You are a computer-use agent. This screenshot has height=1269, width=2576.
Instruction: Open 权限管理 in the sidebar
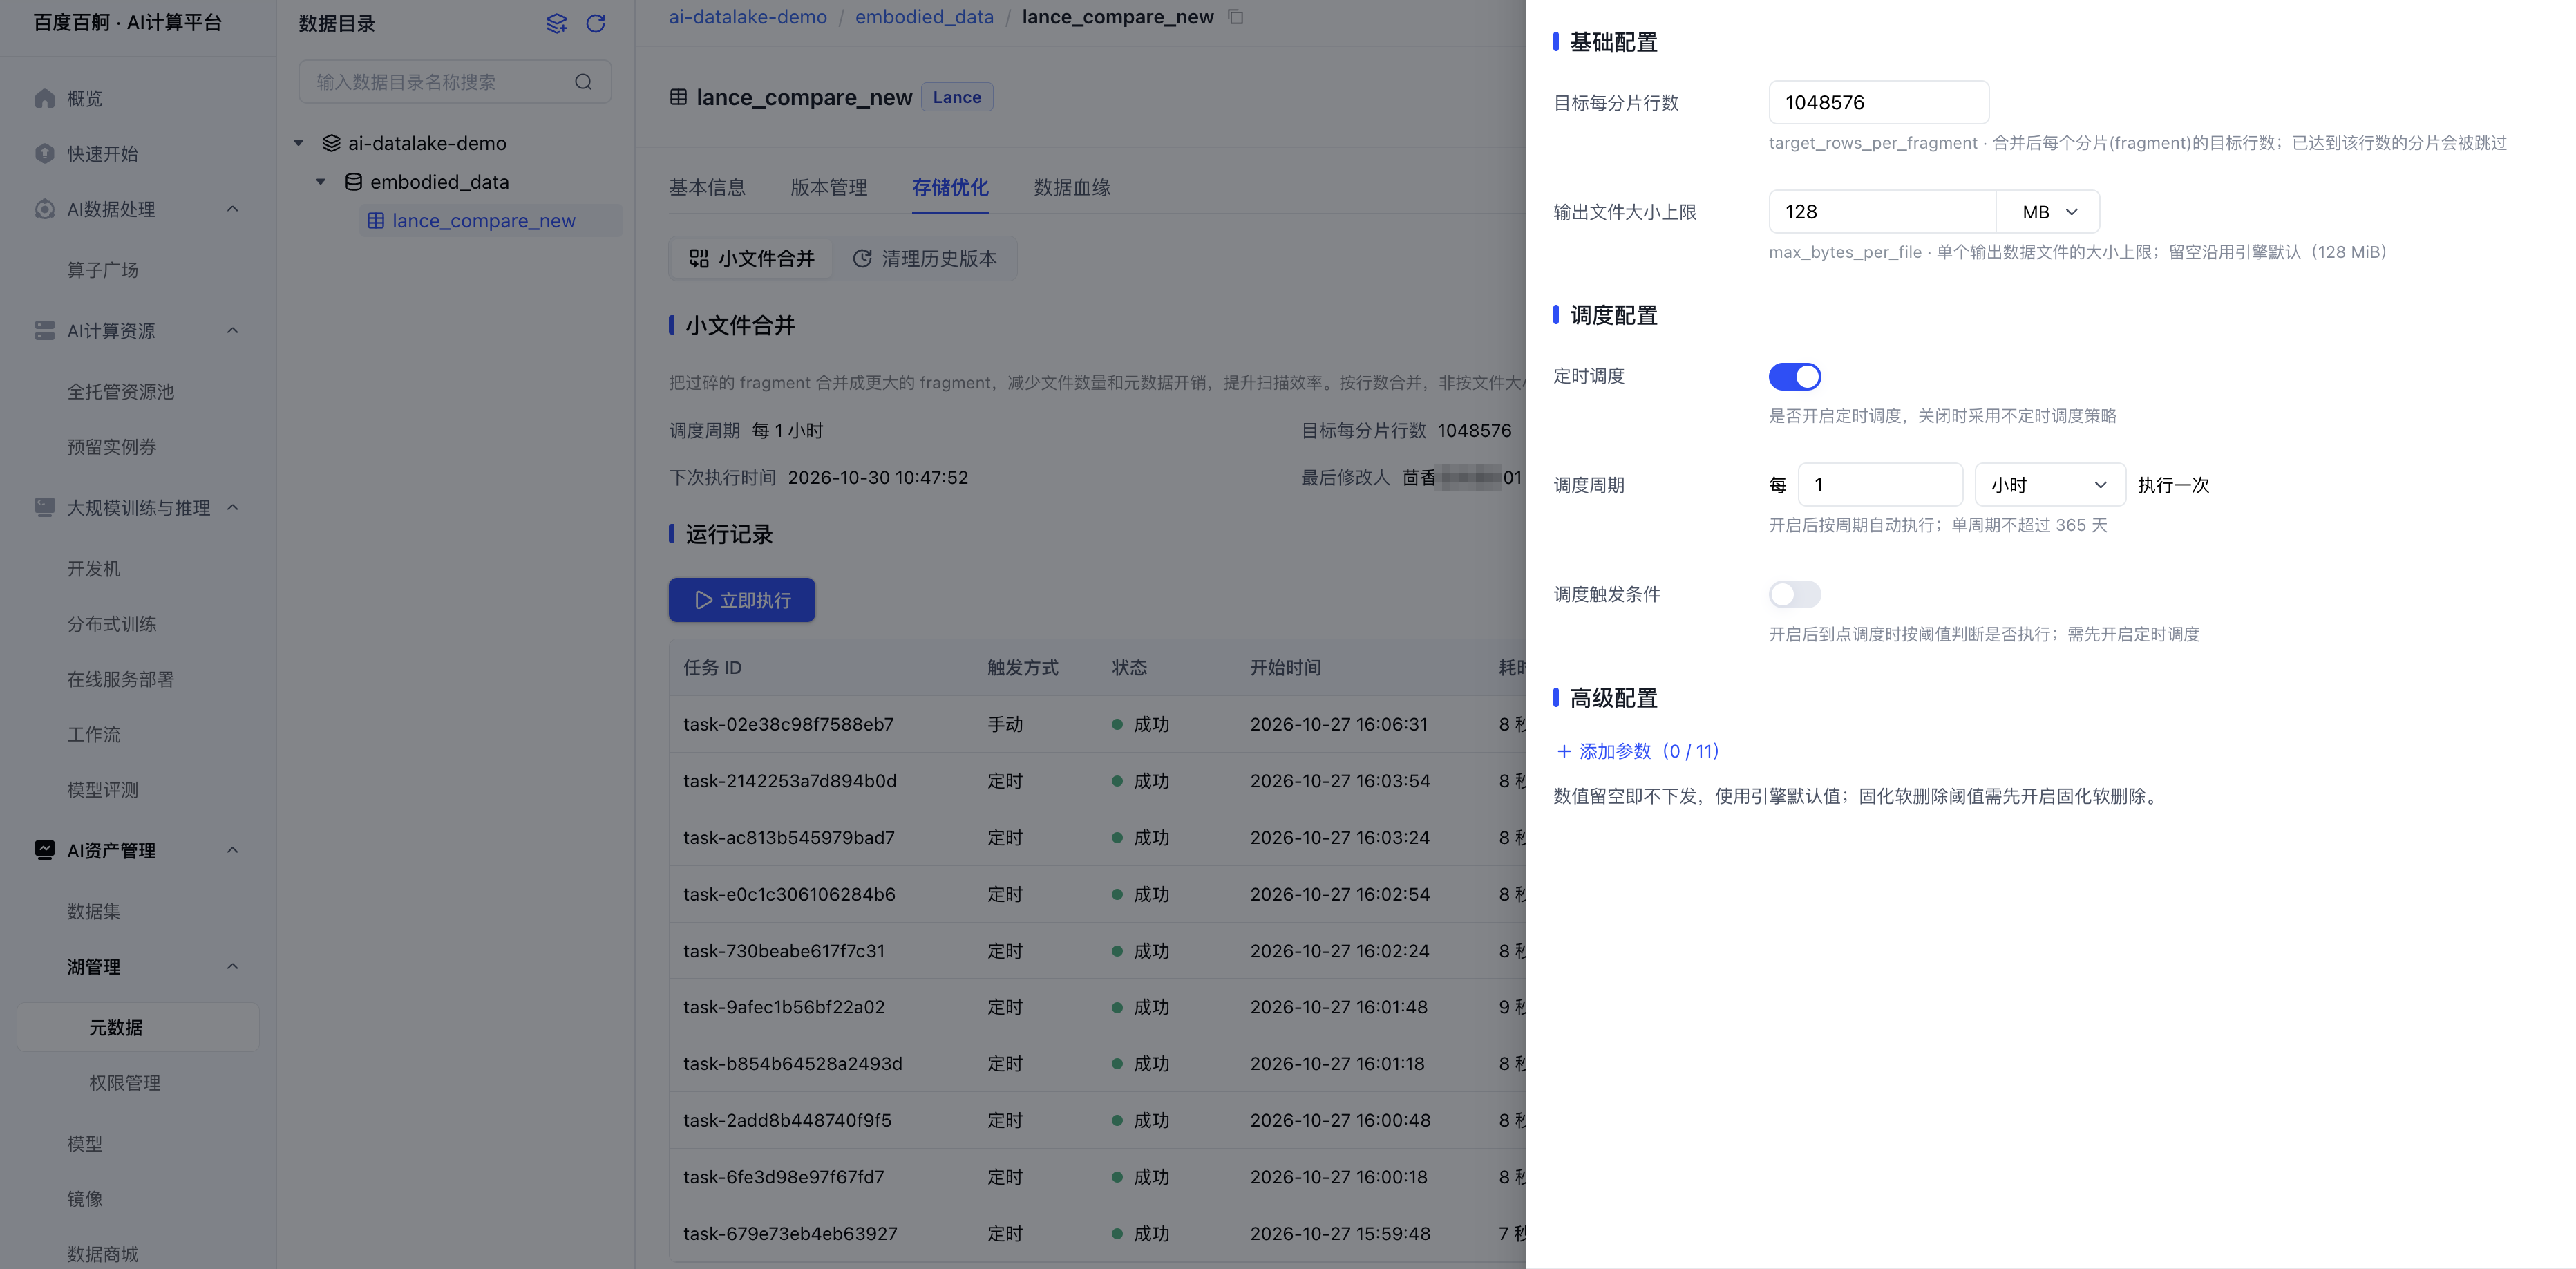click(125, 1083)
